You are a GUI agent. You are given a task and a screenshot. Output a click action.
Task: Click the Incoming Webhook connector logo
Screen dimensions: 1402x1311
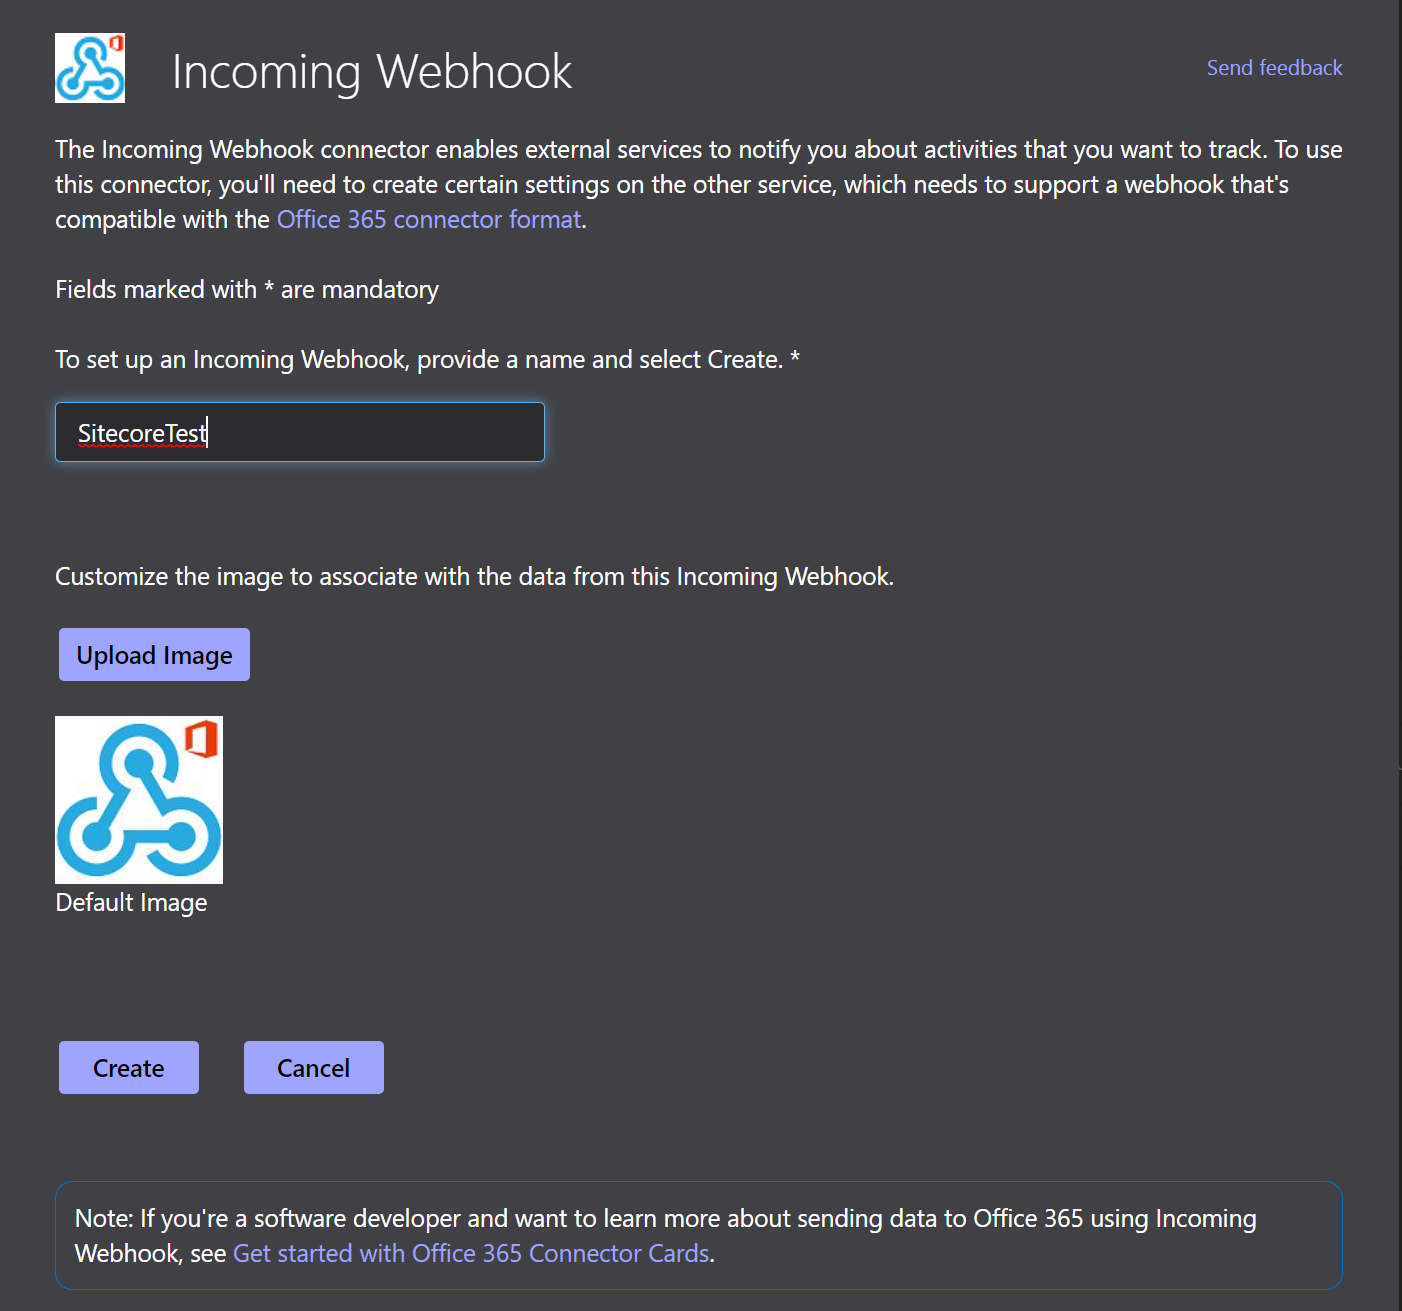pos(89,69)
